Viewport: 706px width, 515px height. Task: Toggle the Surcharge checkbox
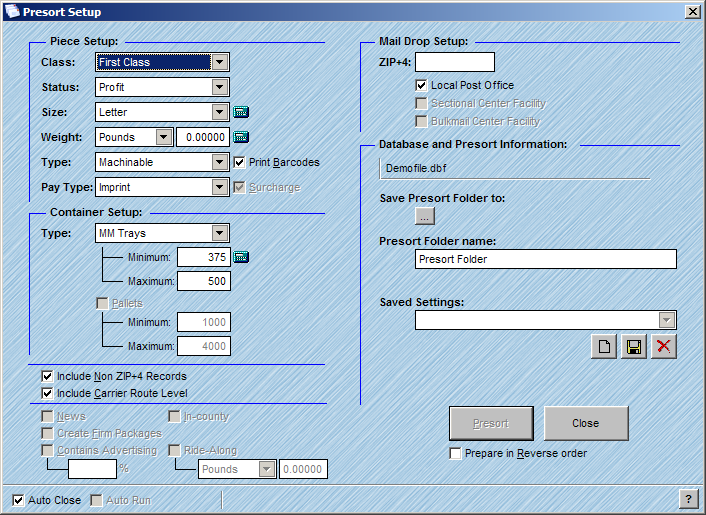[239, 187]
